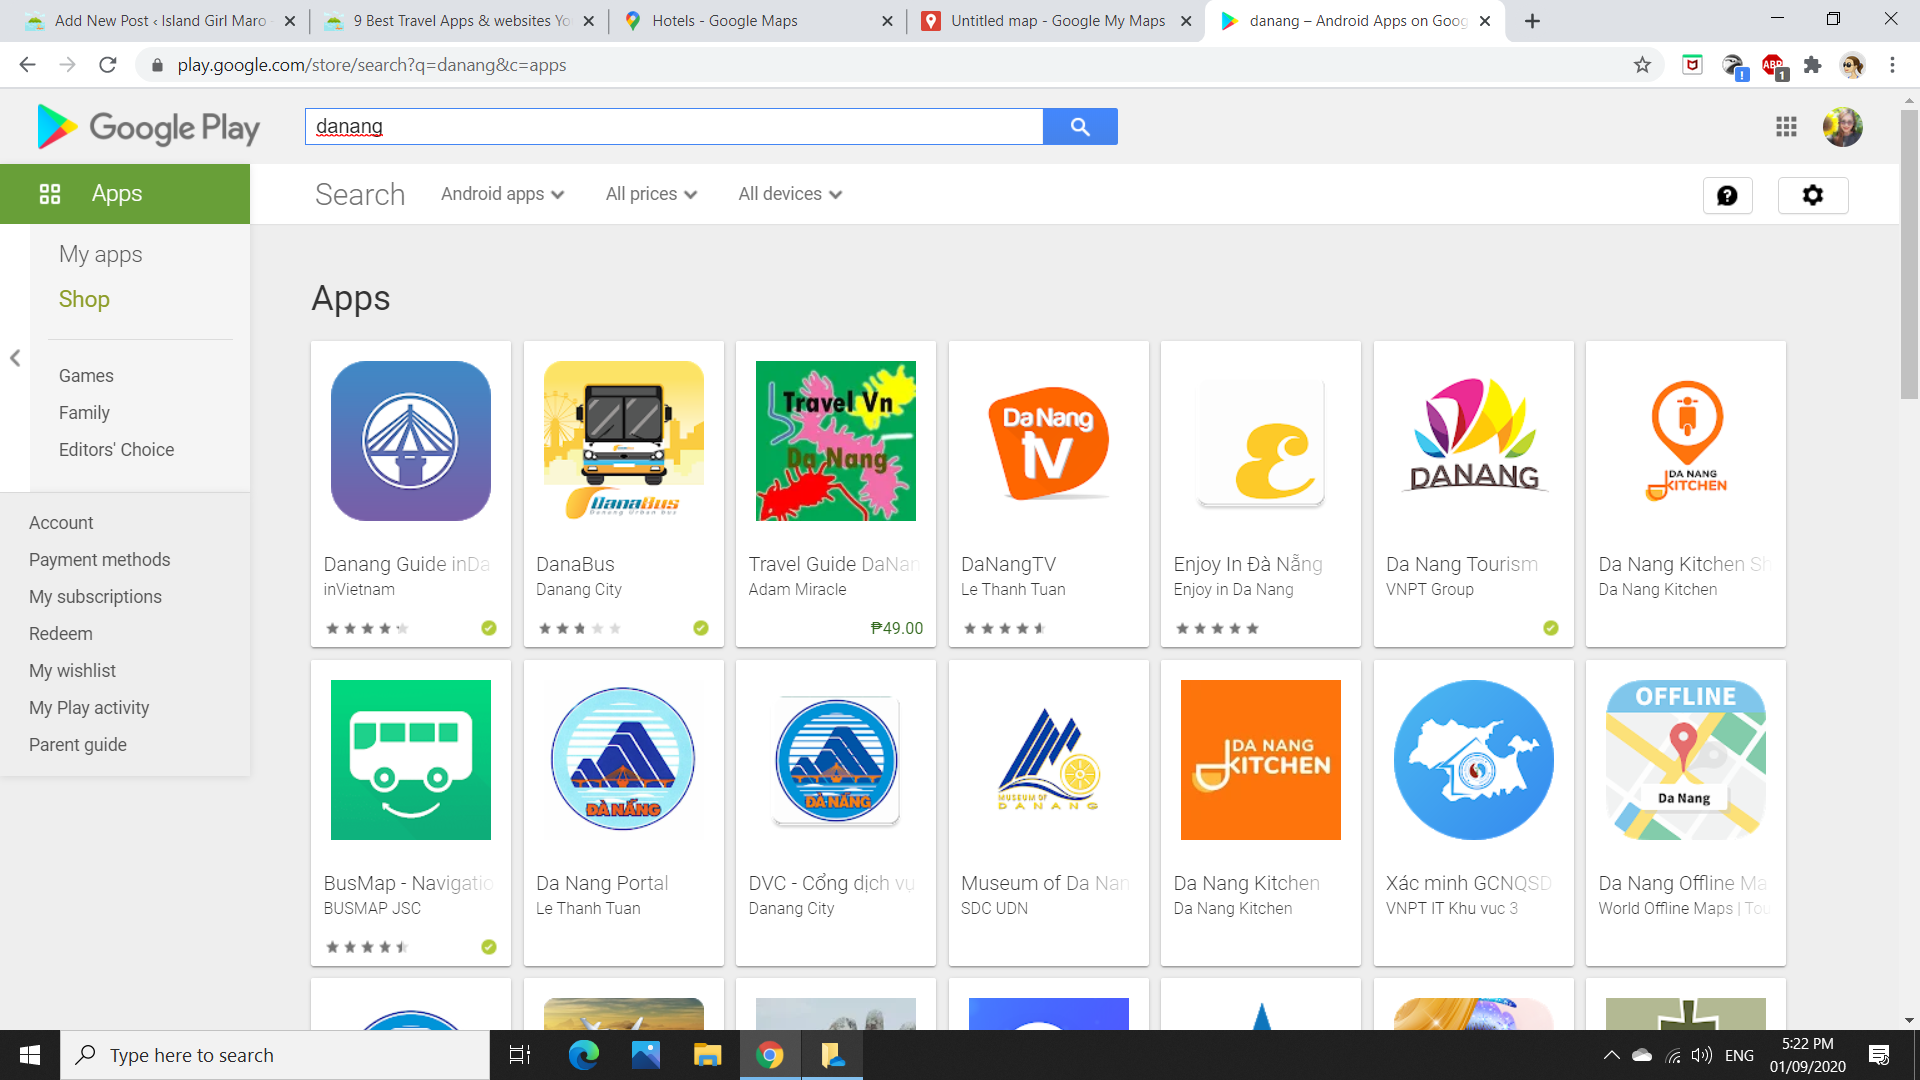Expand the Android apps filter dropdown
The height and width of the screenshot is (1080, 1920).
[x=502, y=194]
